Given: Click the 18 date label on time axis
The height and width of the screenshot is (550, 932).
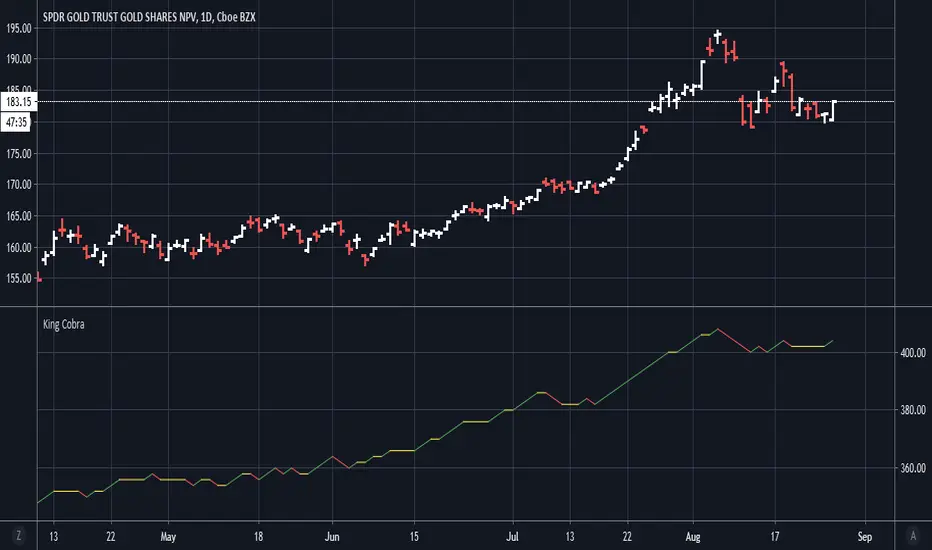Looking at the screenshot, I should click(258, 537).
